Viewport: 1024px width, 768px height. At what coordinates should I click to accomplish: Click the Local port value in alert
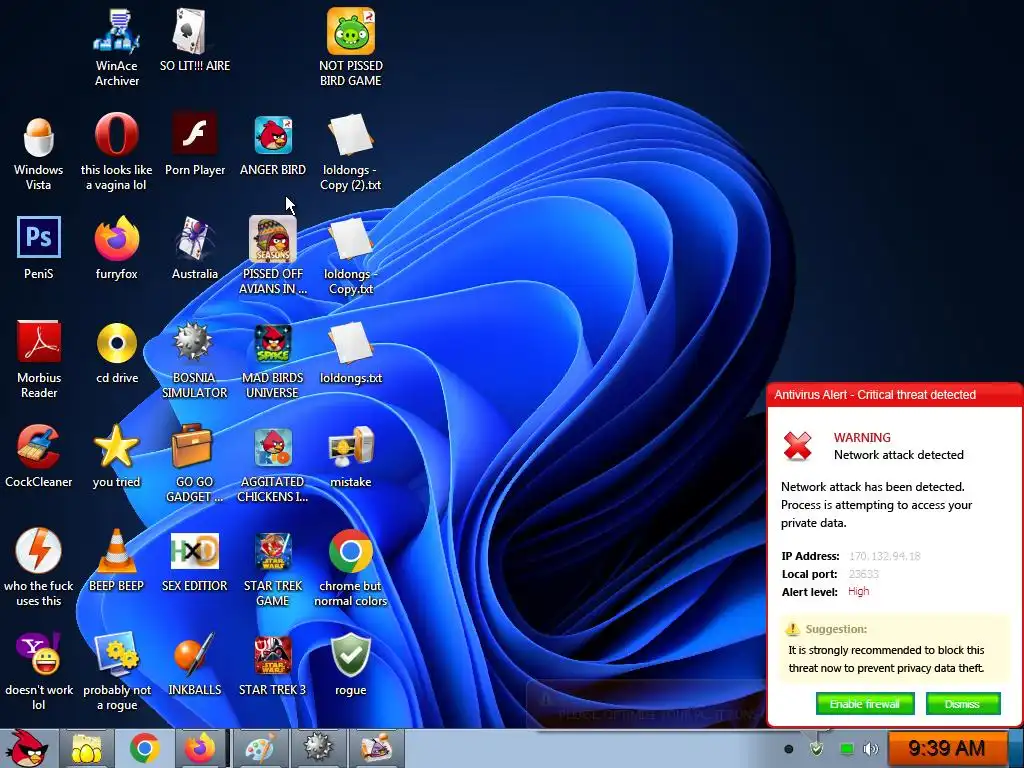(863, 573)
